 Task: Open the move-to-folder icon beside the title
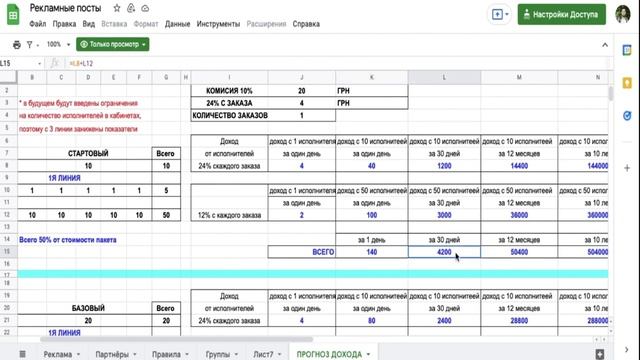(x=131, y=8)
